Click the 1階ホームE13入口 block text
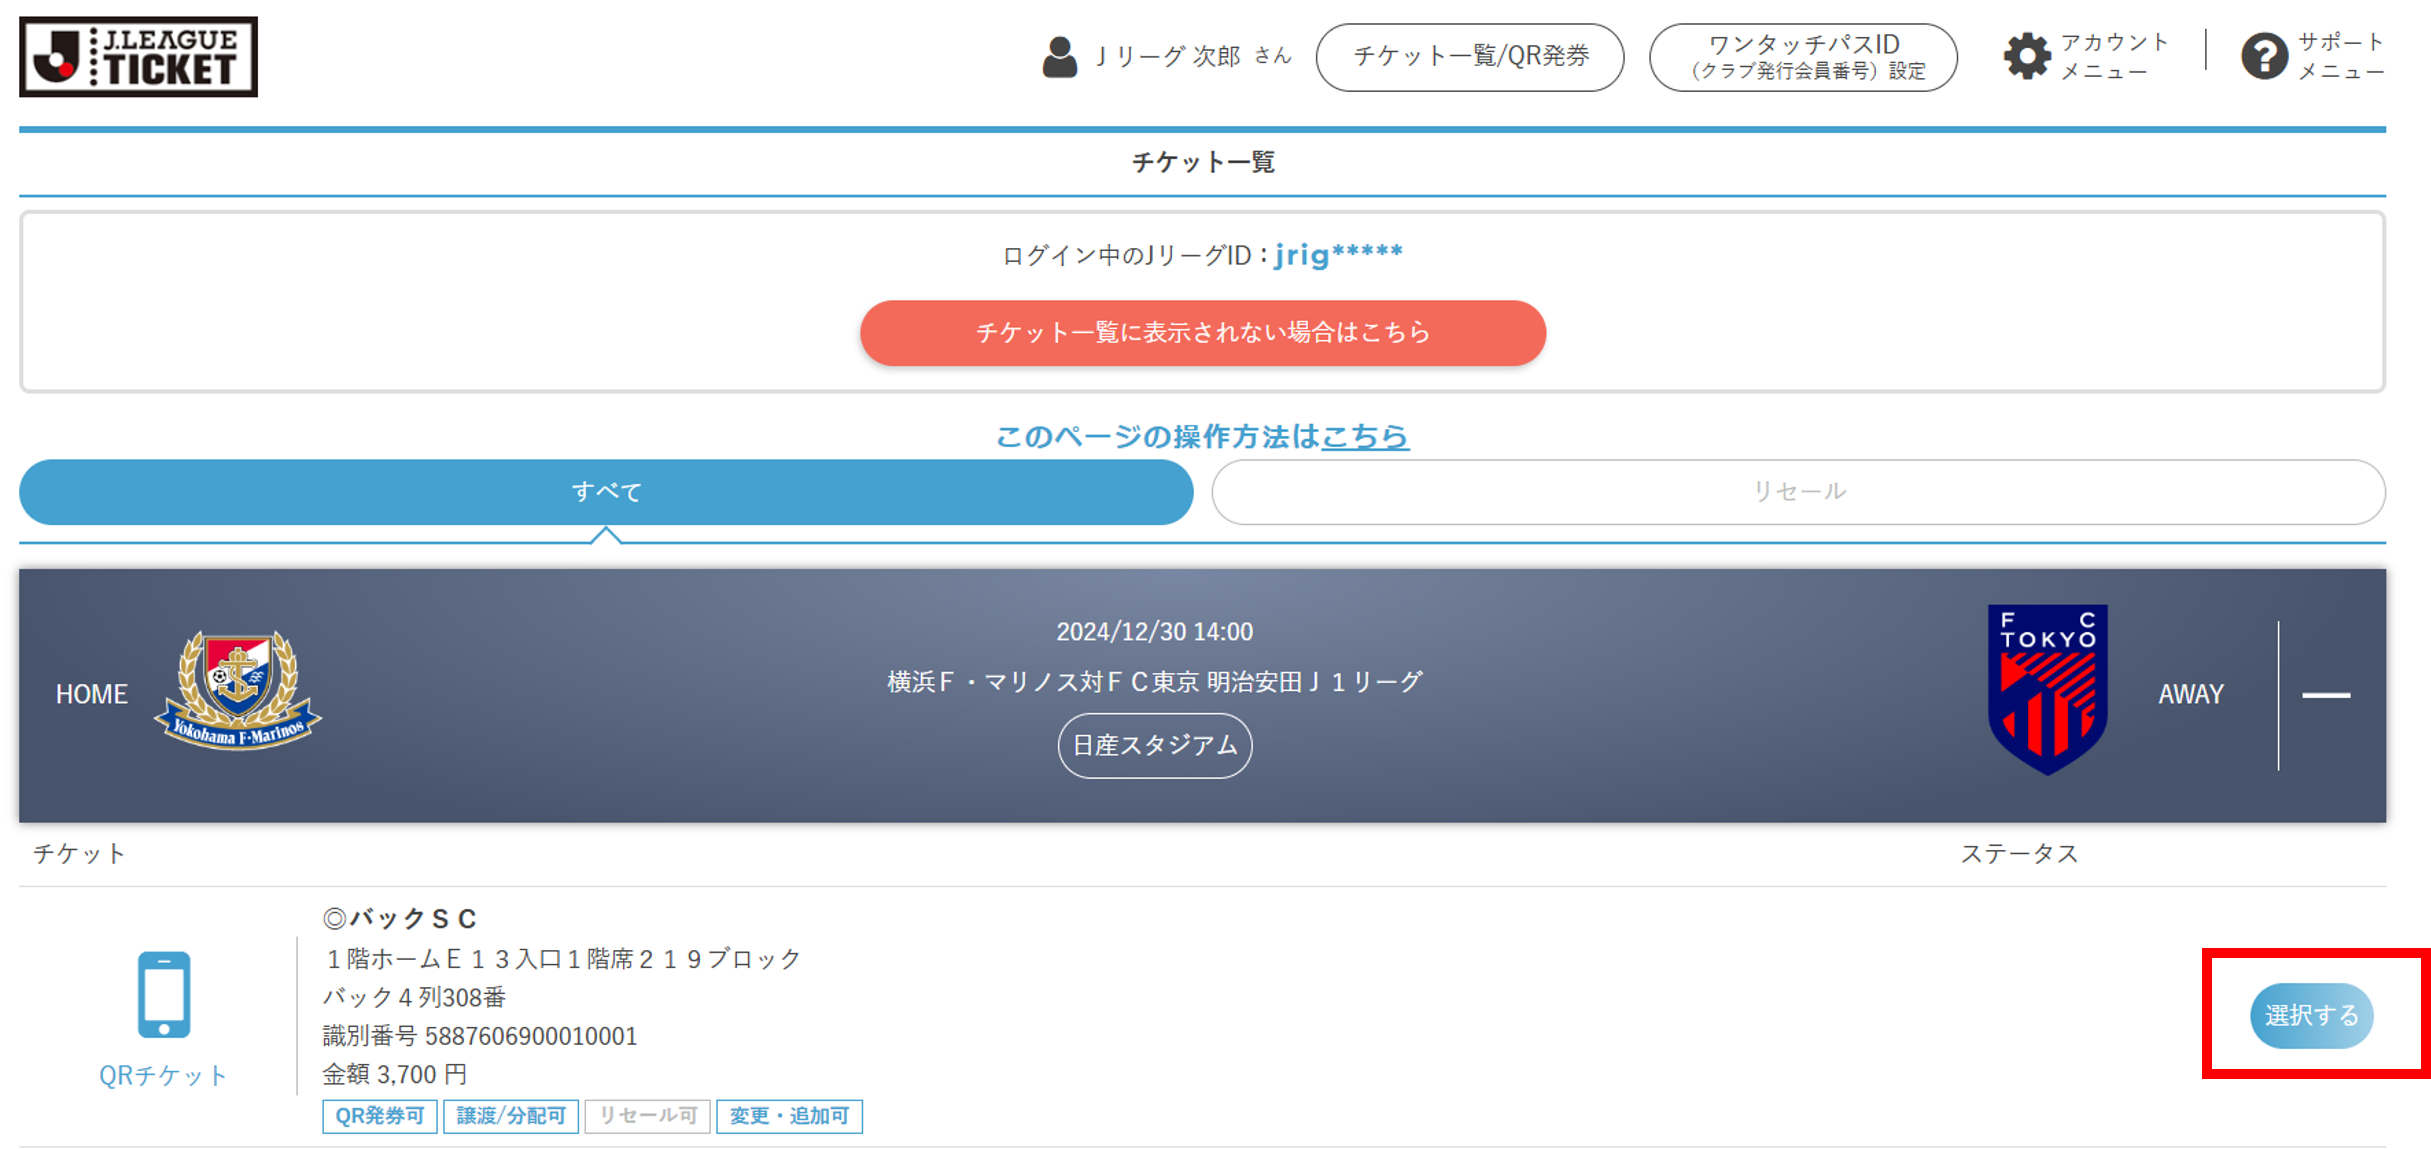The width and height of the screenshot is (2431, 1149). [562, 959]
